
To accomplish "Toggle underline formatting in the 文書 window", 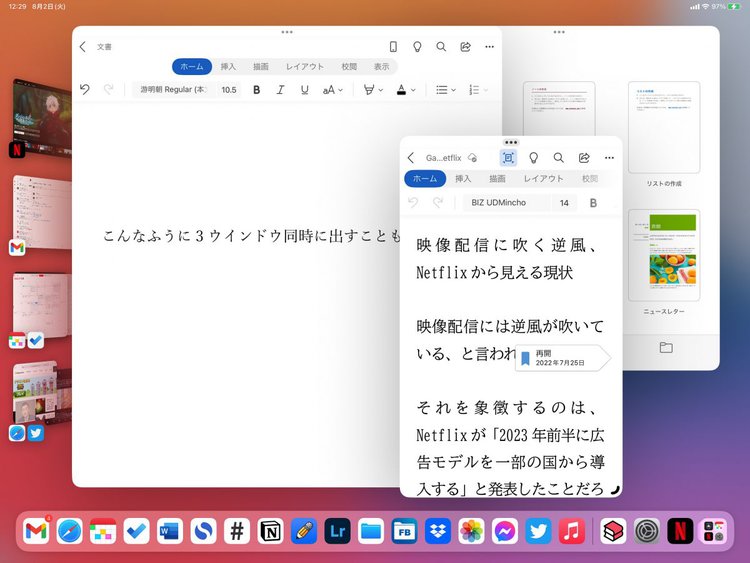I will coord(304,90).
